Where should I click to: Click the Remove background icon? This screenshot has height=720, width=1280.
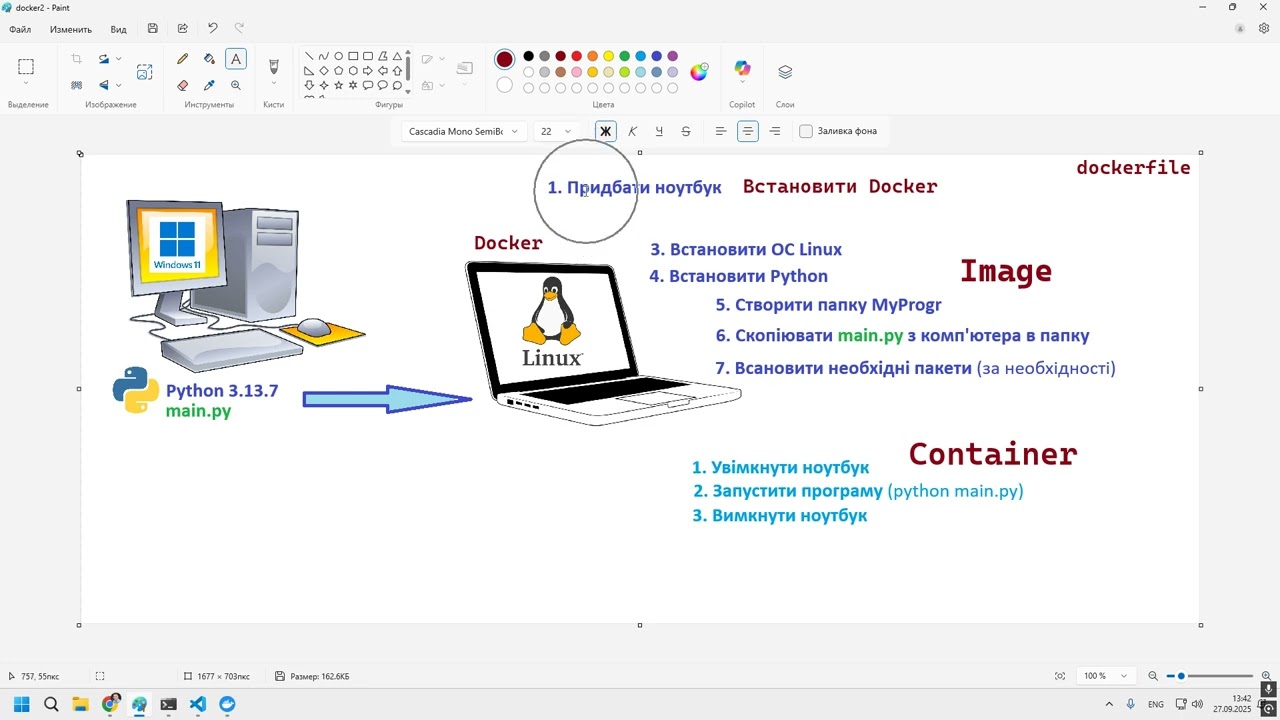click(x=76, y=86)
